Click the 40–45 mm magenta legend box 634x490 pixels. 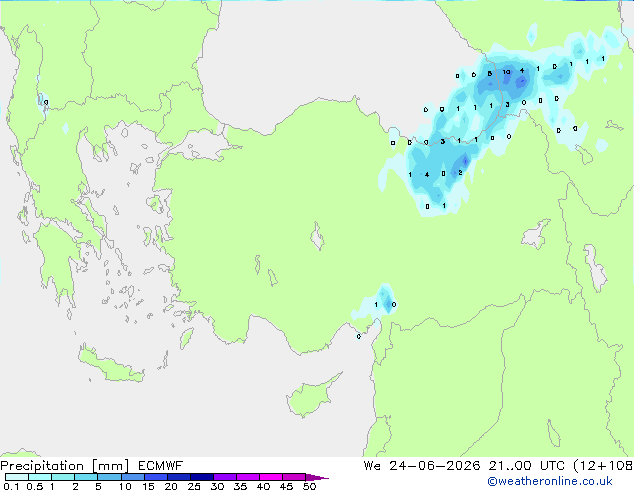click(271, 477)
